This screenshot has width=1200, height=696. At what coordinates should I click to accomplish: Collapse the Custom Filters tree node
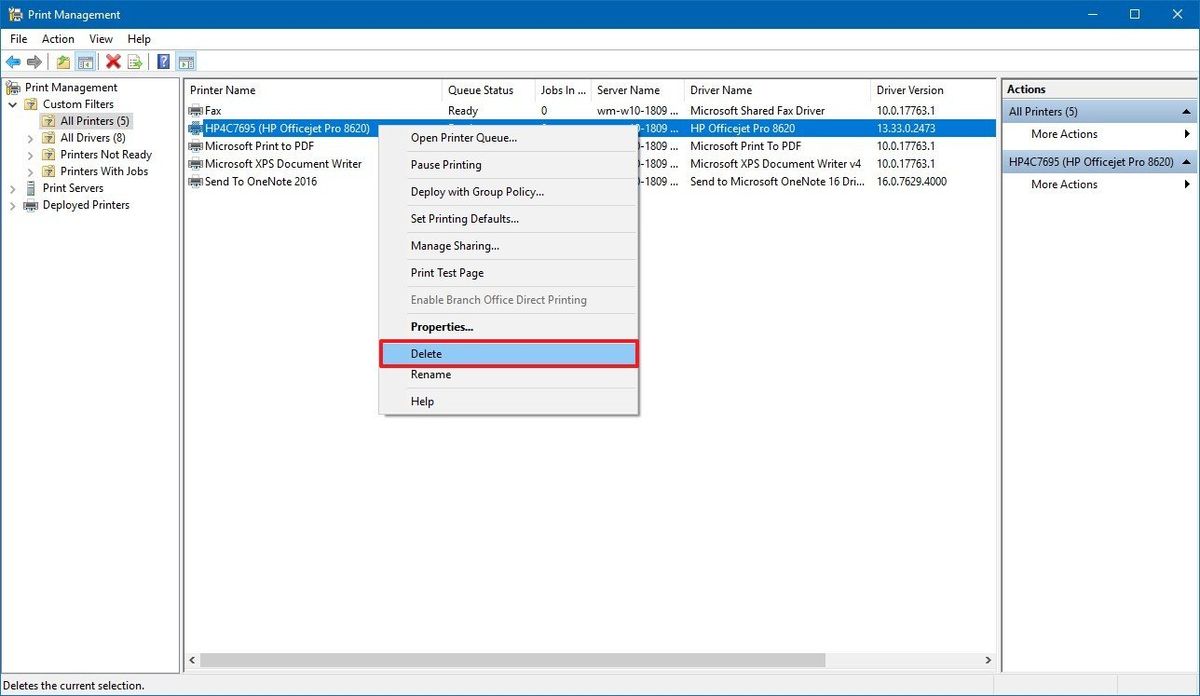[x=13, y=103]
